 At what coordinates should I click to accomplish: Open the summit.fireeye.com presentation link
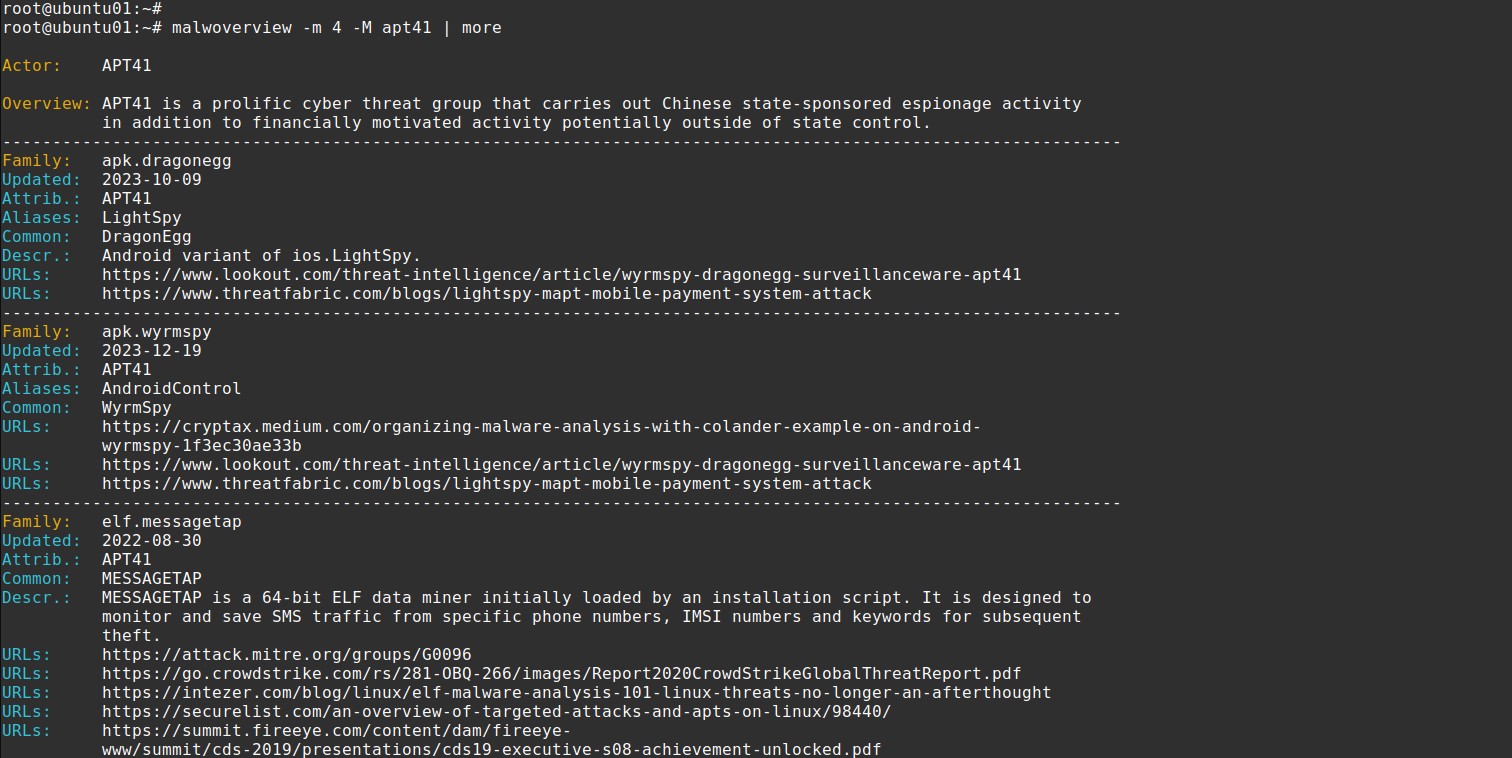click(491, 740)
